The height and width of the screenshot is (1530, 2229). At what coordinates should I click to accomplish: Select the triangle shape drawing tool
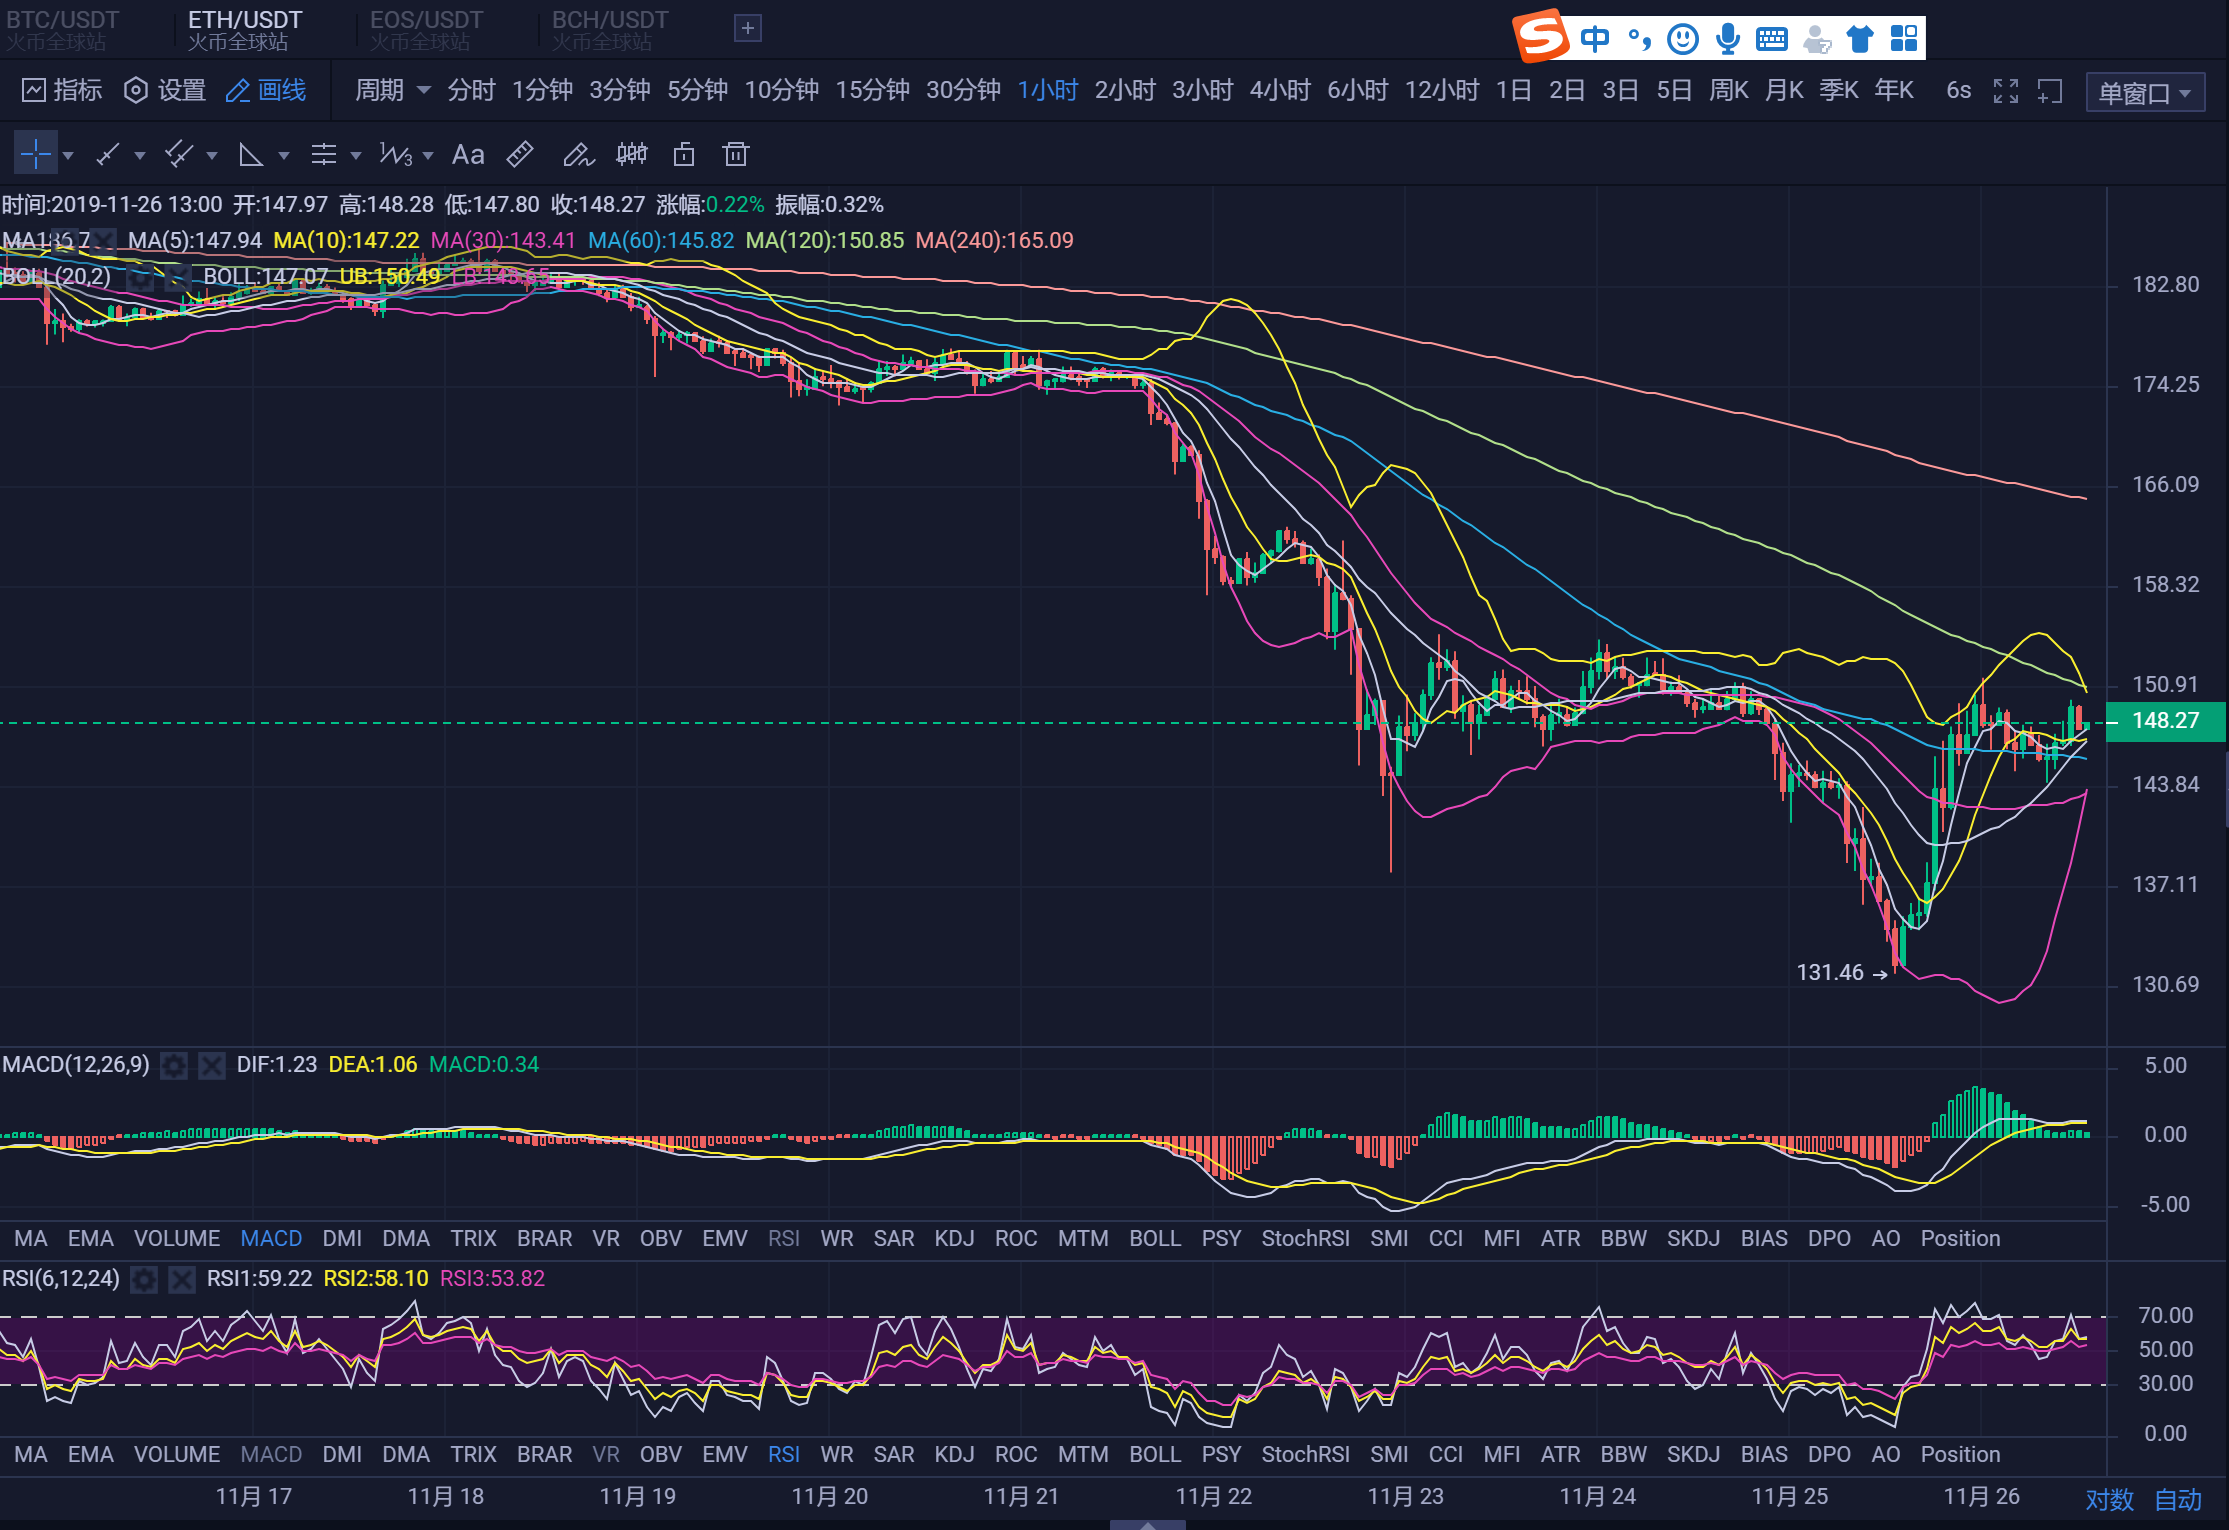[251, 154]
